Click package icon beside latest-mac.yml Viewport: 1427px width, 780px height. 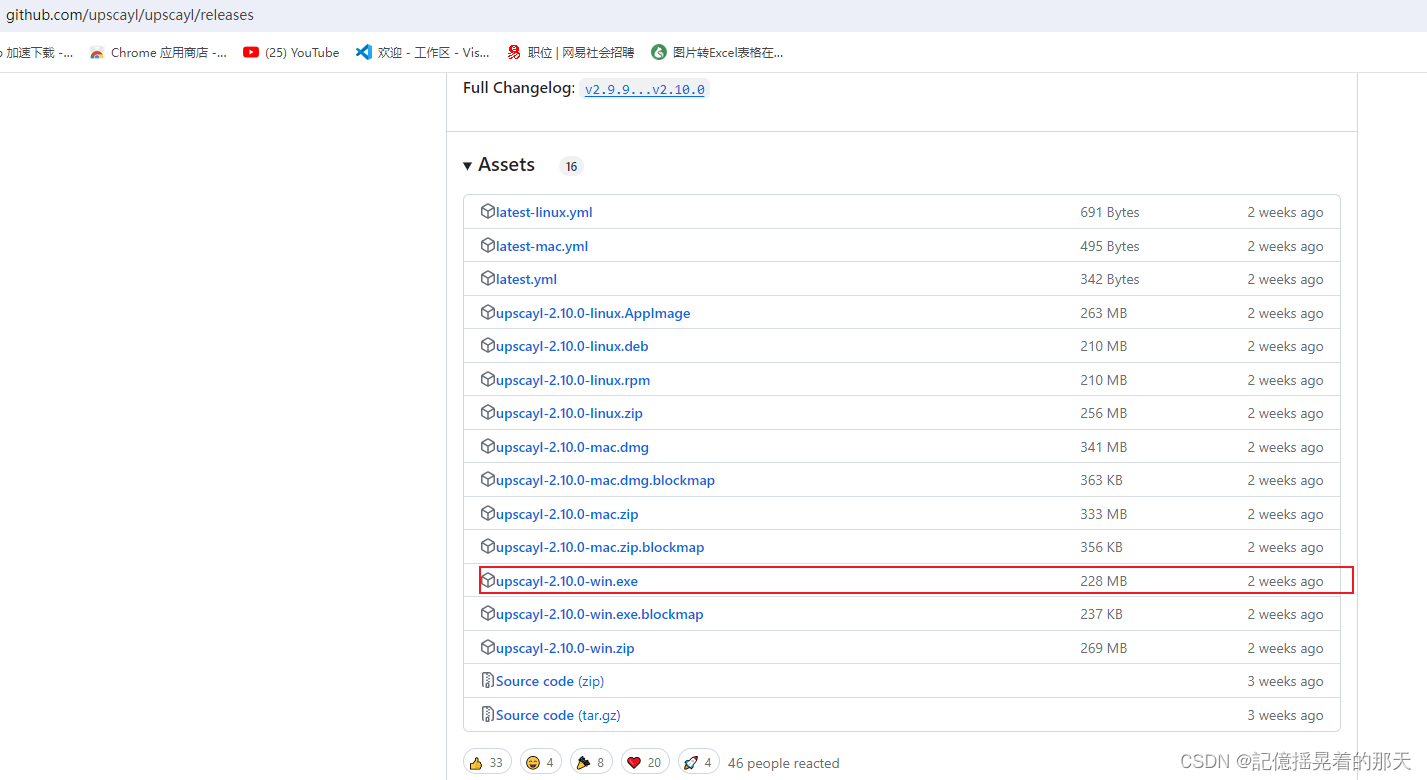pos(488,245)
